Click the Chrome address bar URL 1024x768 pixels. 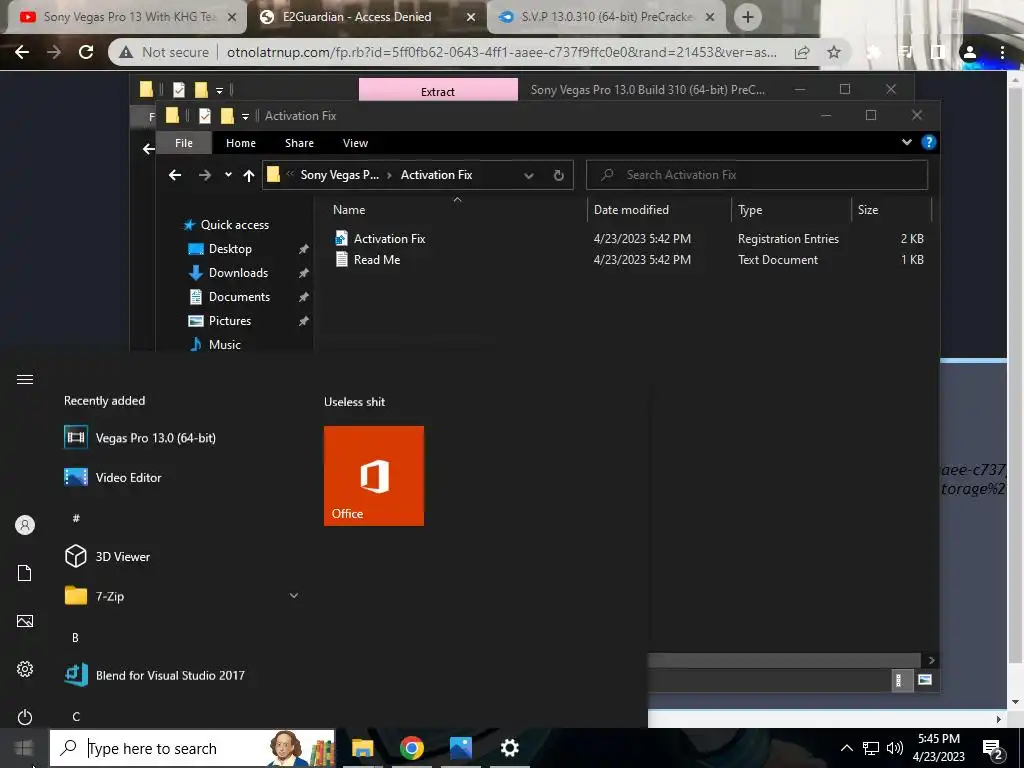502,52
